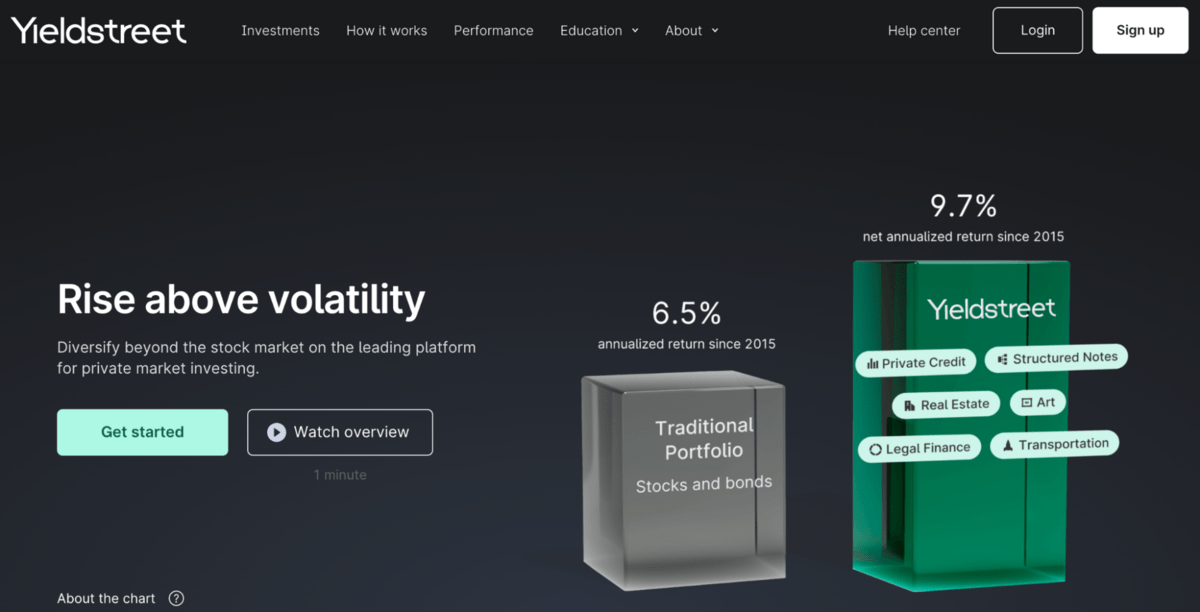Click the question mark icon beside About the chart

(176, 598)
